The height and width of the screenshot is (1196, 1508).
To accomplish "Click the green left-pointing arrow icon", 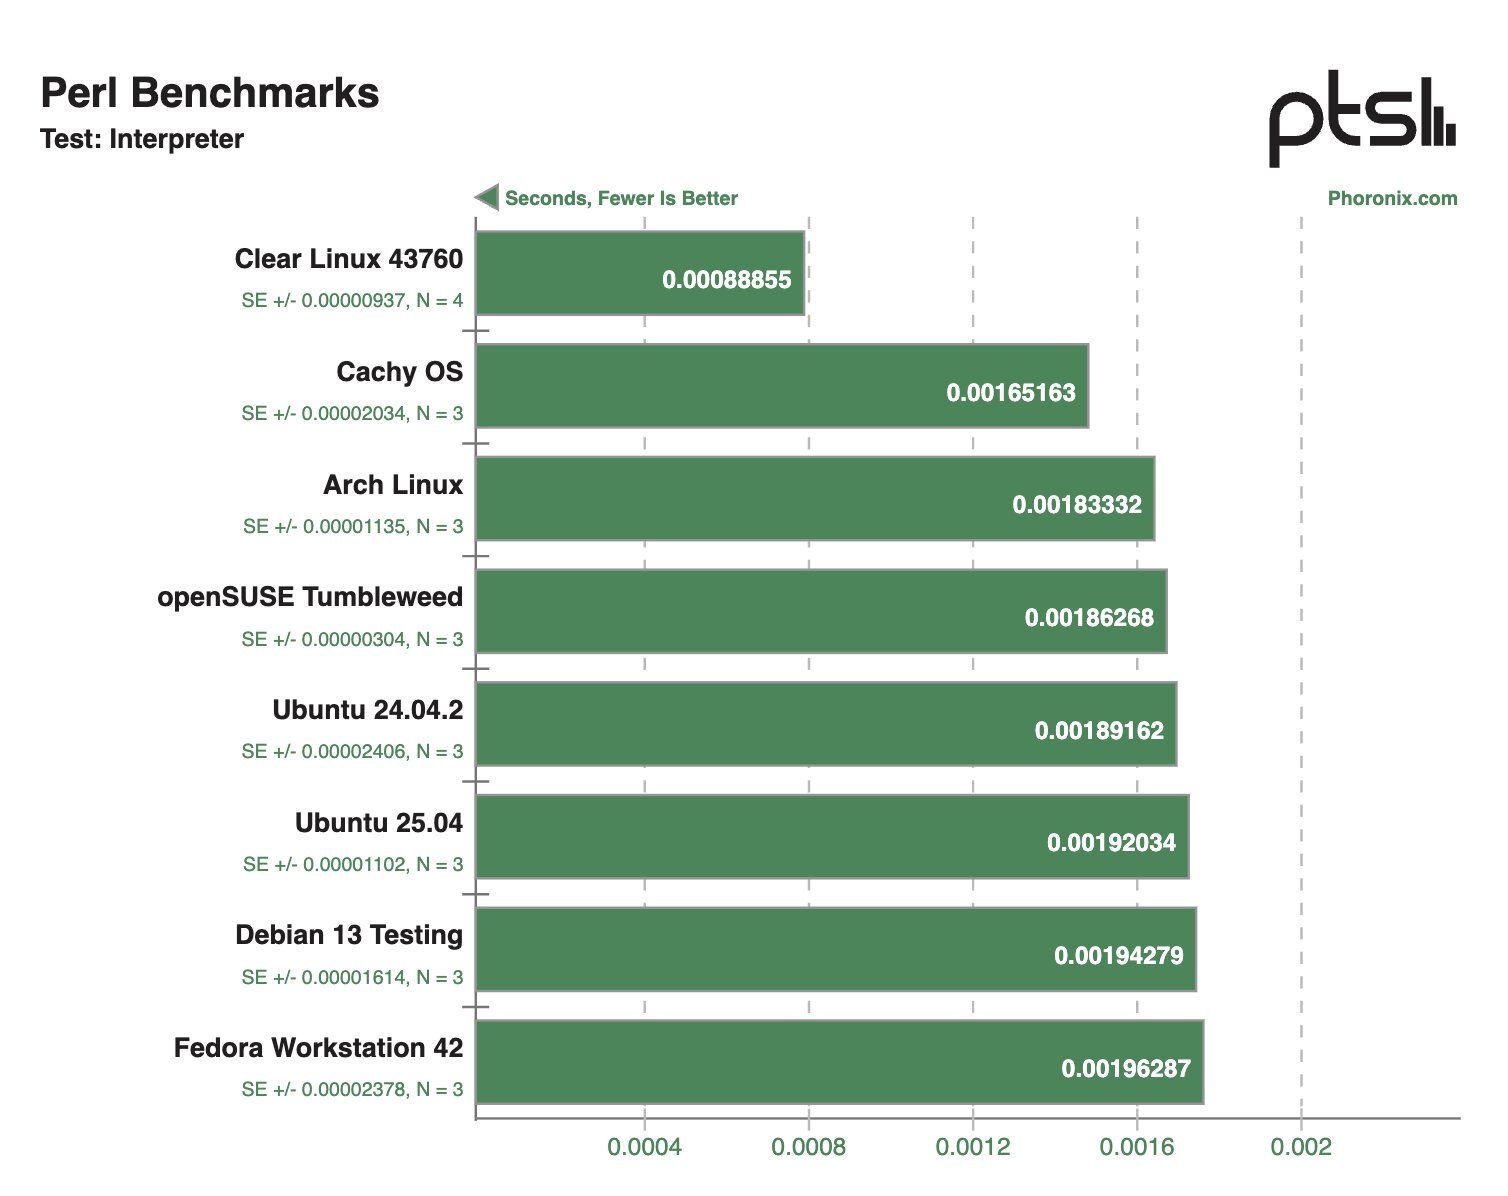I will pyautogui.click(x=487, y=197).
